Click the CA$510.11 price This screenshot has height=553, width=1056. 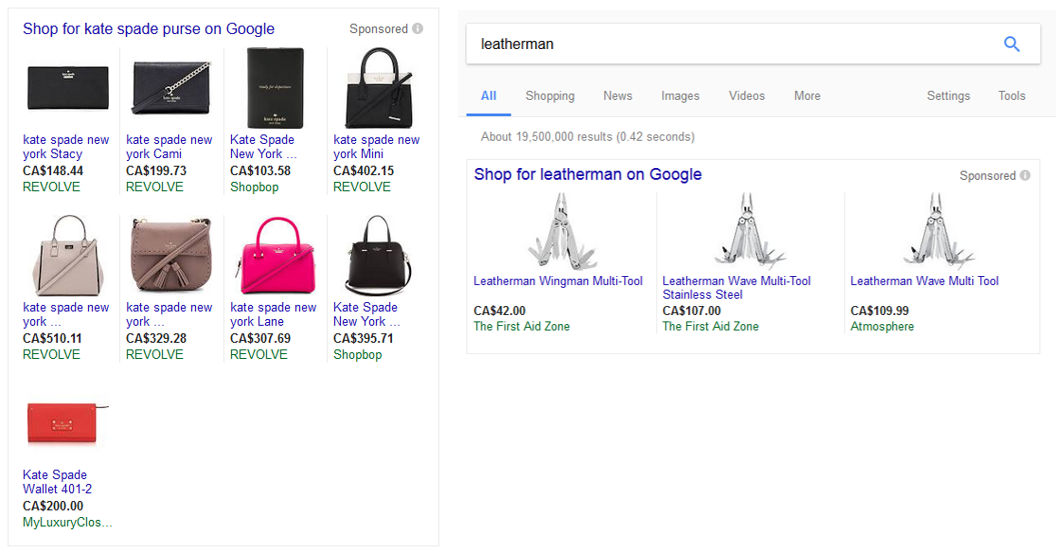tap(52, 339)
